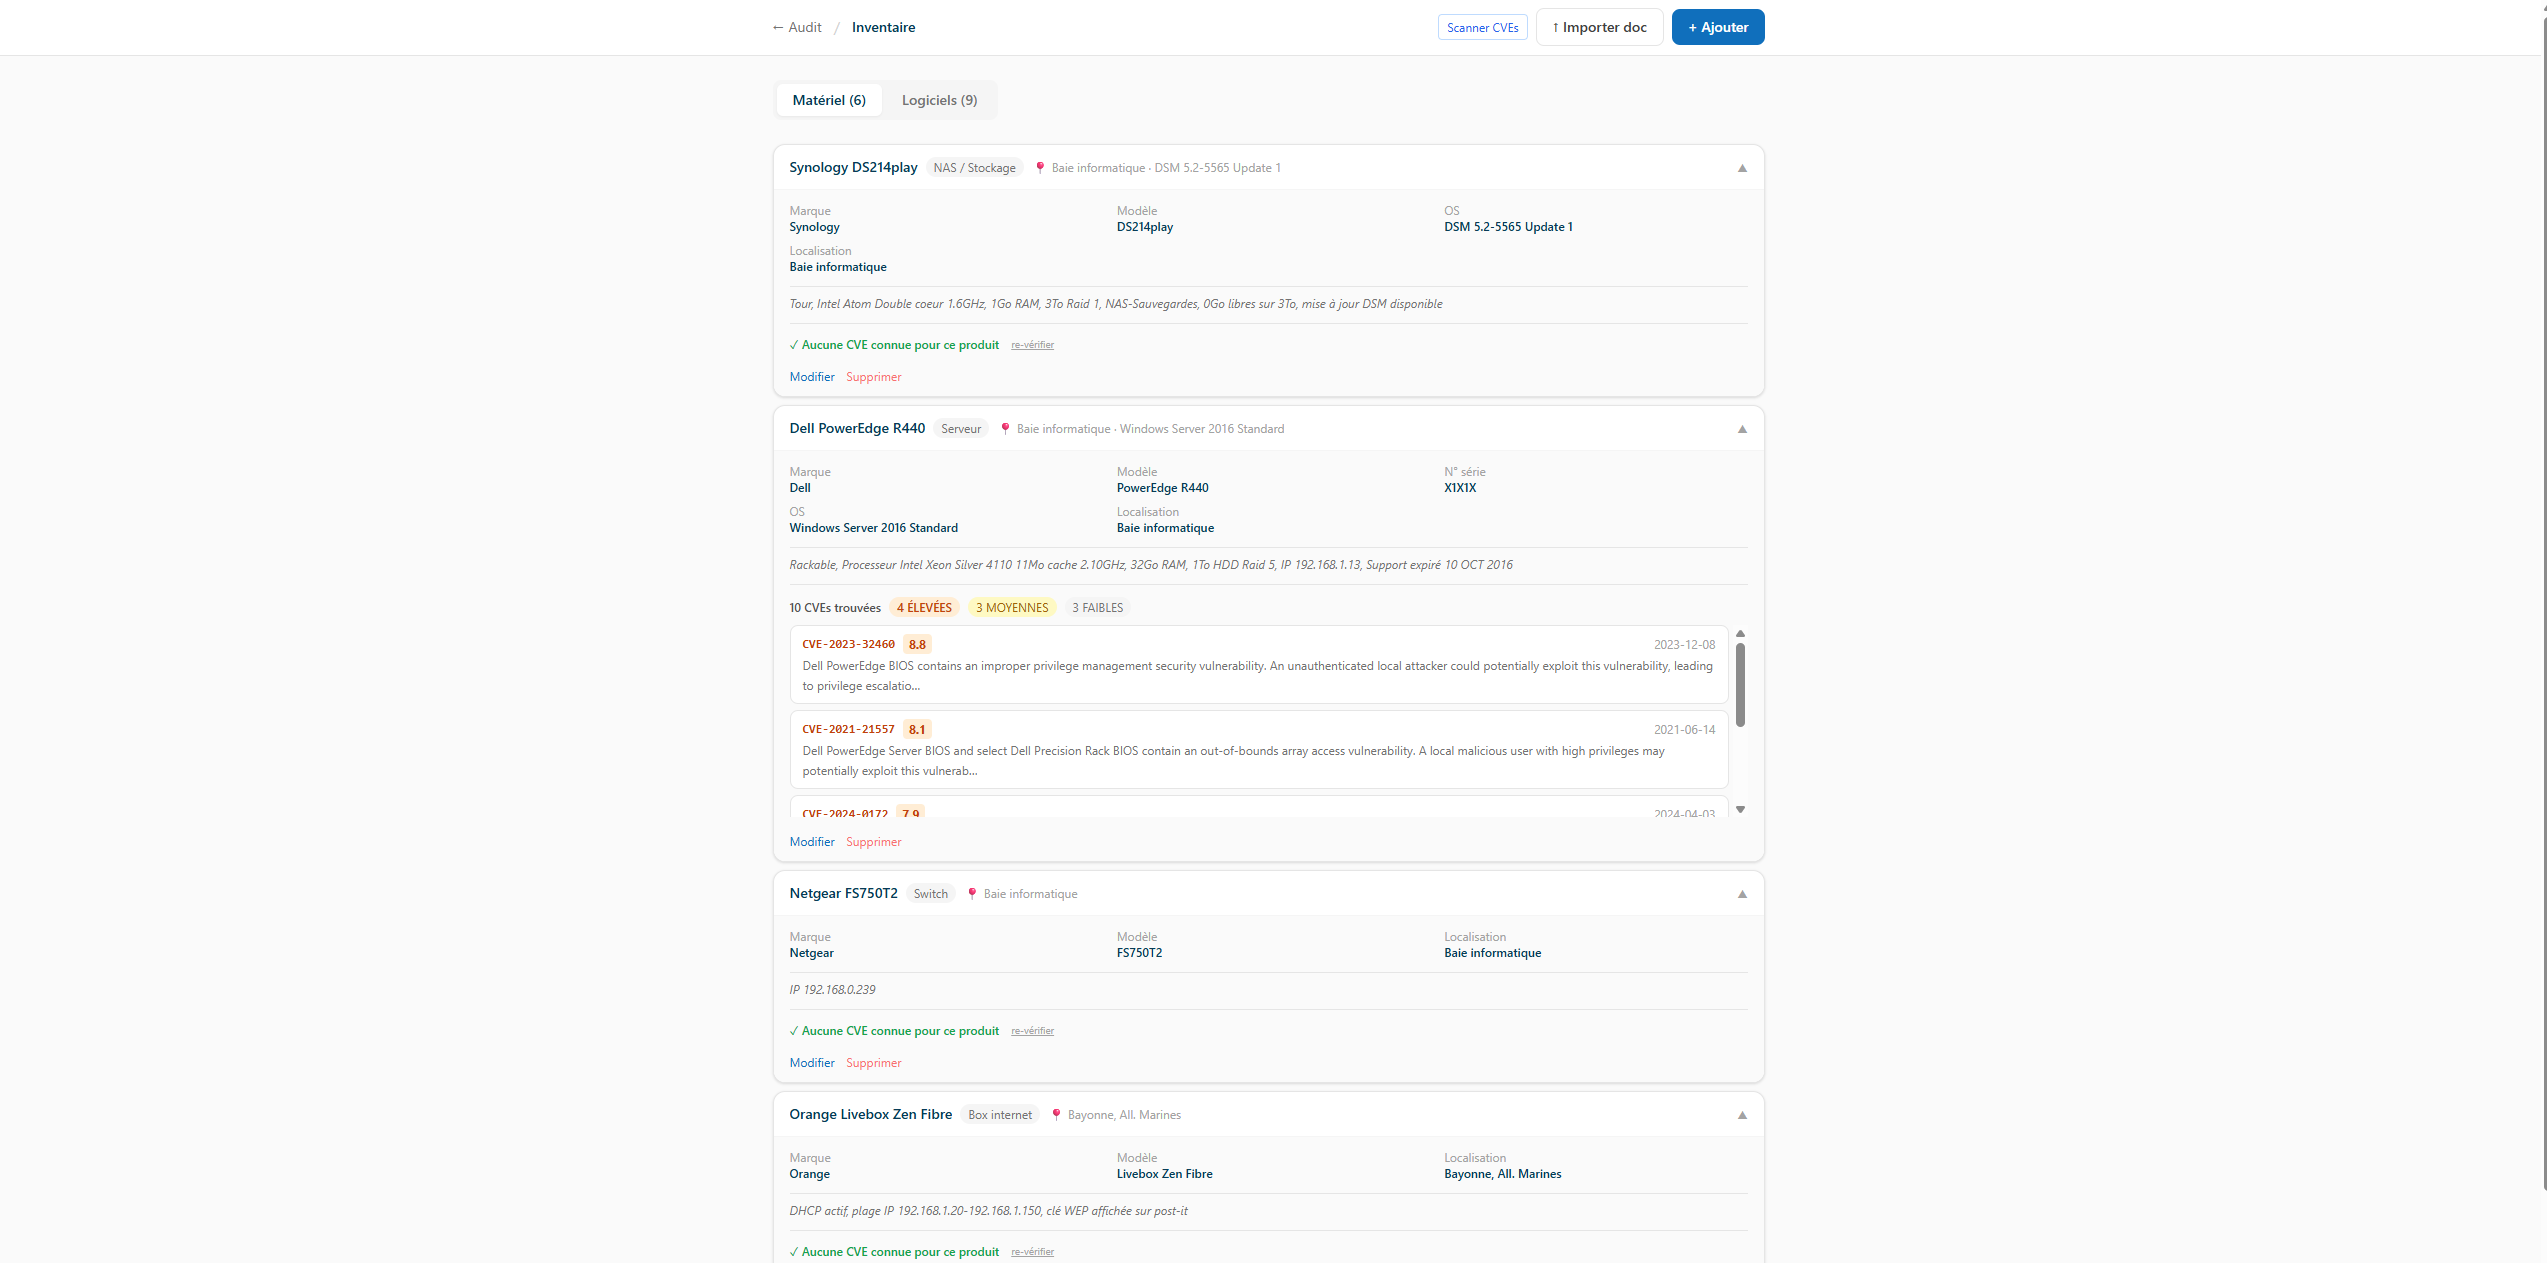Click the CVE list scrollbar thumb
Viewport: 2547px width, 1263px height.
click(x=1740, y=684)
